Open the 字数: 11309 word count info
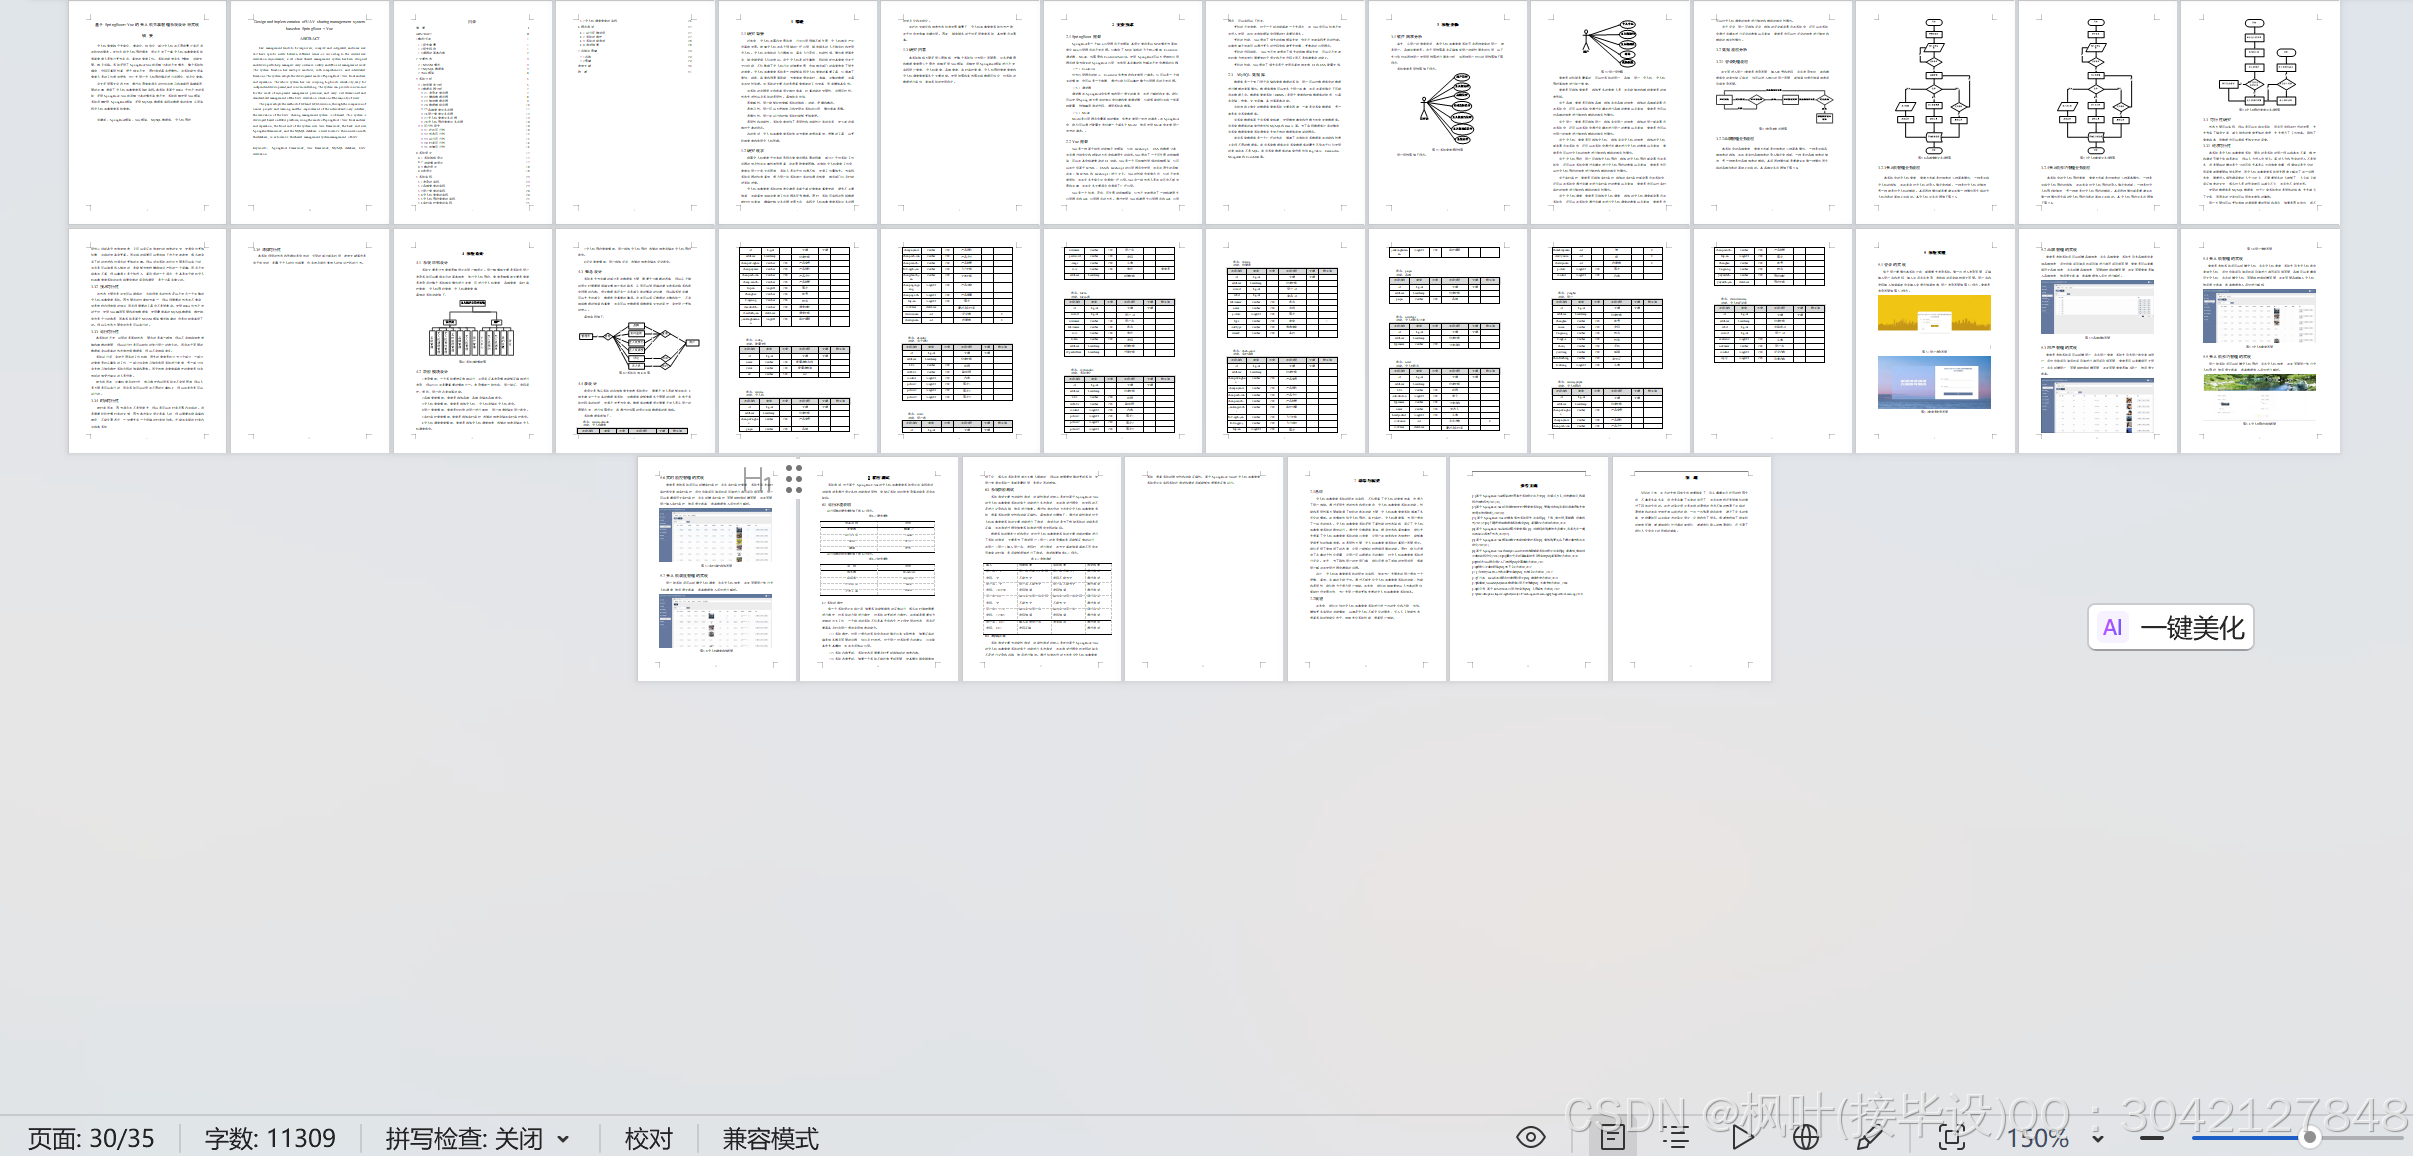This screenshot has width=2413, height=1156. [270, 1138]
